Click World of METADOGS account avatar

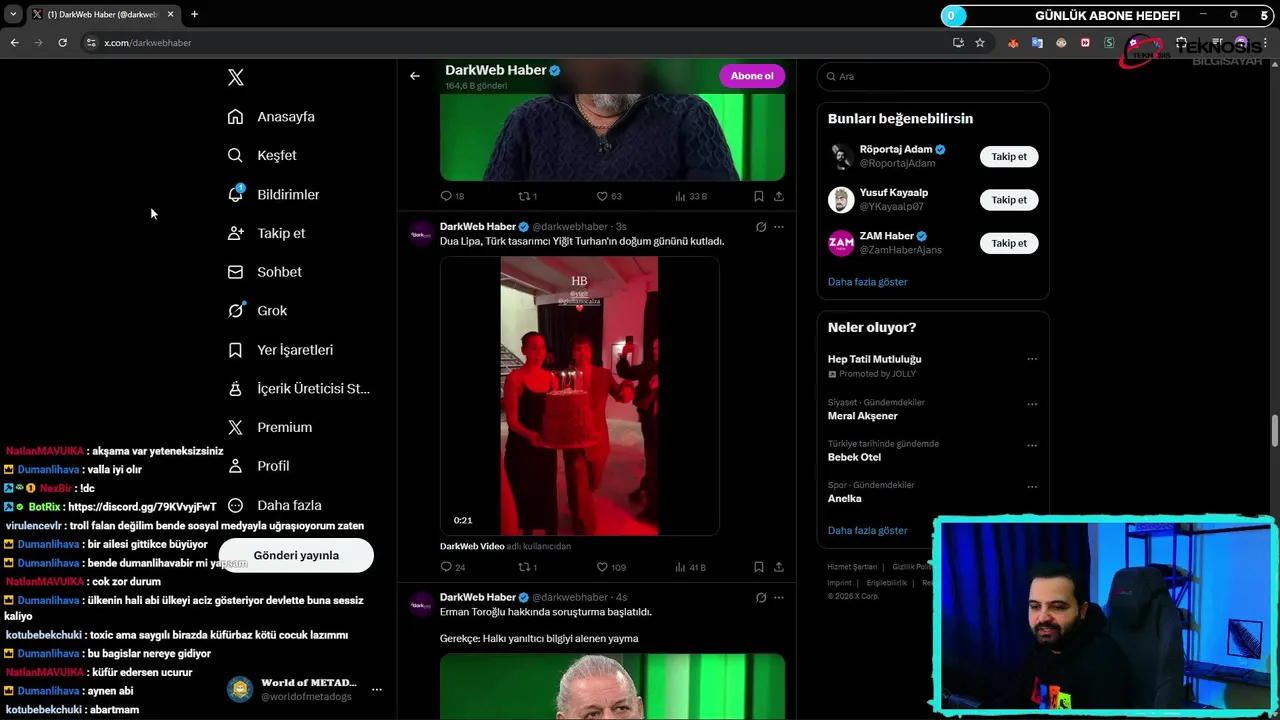(239, 689)
